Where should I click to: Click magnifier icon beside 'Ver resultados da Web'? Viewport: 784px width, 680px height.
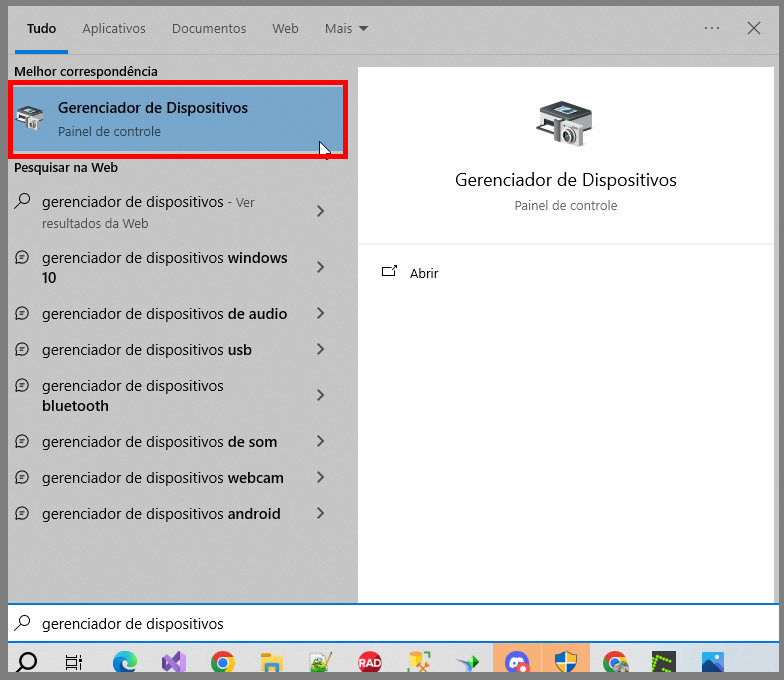22,201
